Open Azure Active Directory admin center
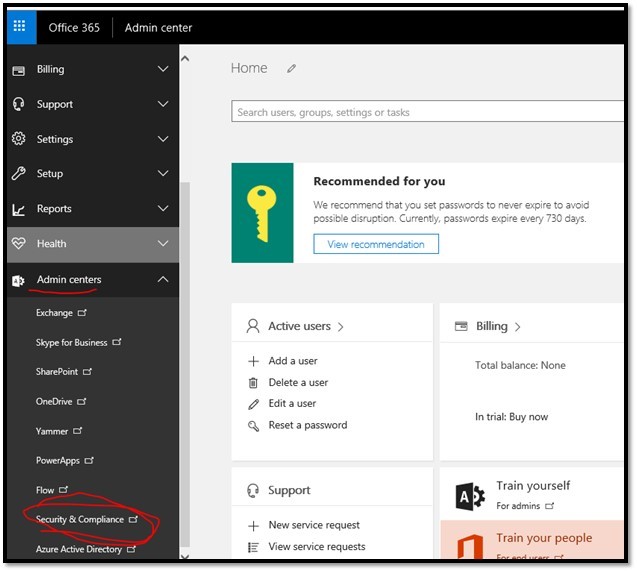Image resolution: width=637 pixels, height=572 pixels. (79, 549)
